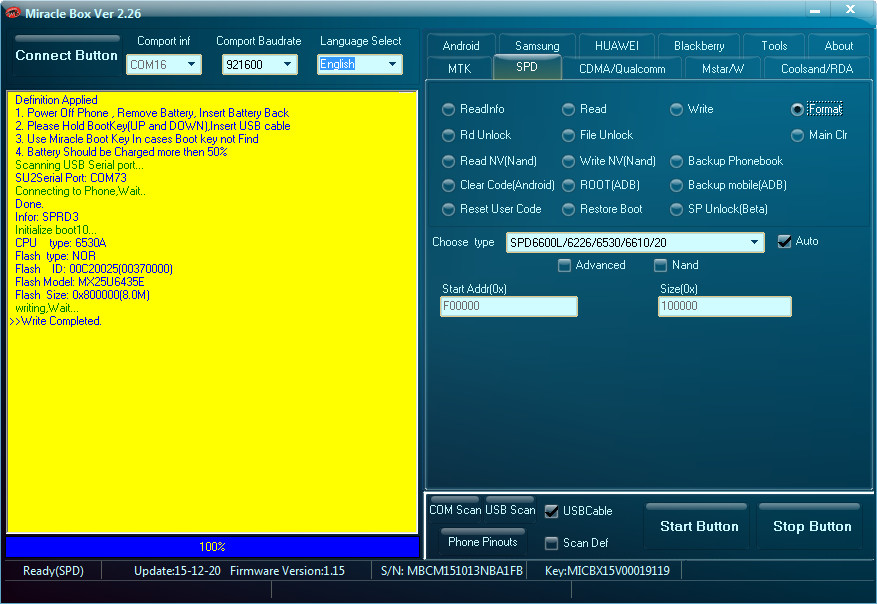Click the Update:15-12-20 status text

177,571
